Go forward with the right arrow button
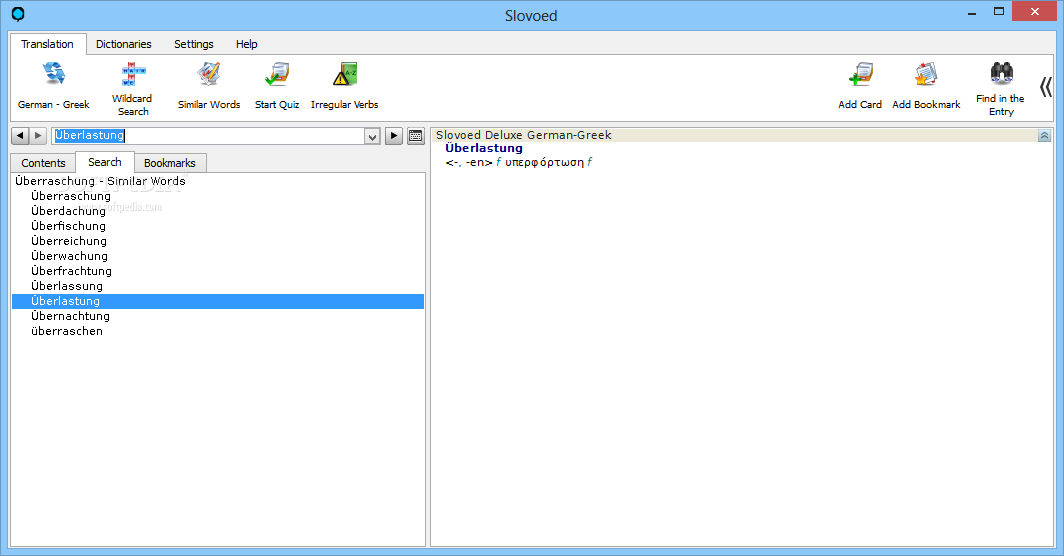The image size is (1064, 556). pos(38,136)
